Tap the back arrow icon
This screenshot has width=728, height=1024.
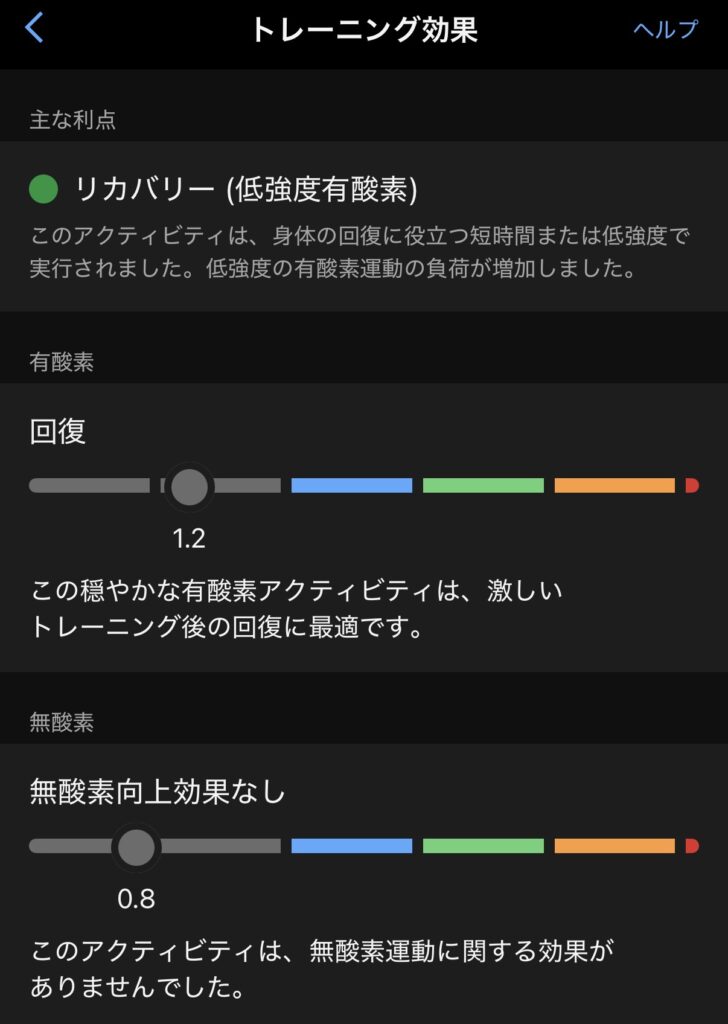[x=35, y=28]
